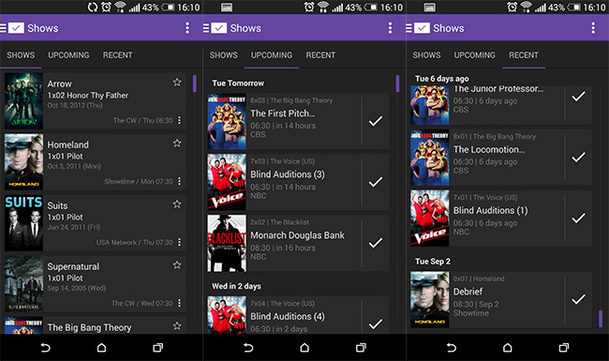
Task: Open Suits poster thumbnail
Action: tap(24, 223)
